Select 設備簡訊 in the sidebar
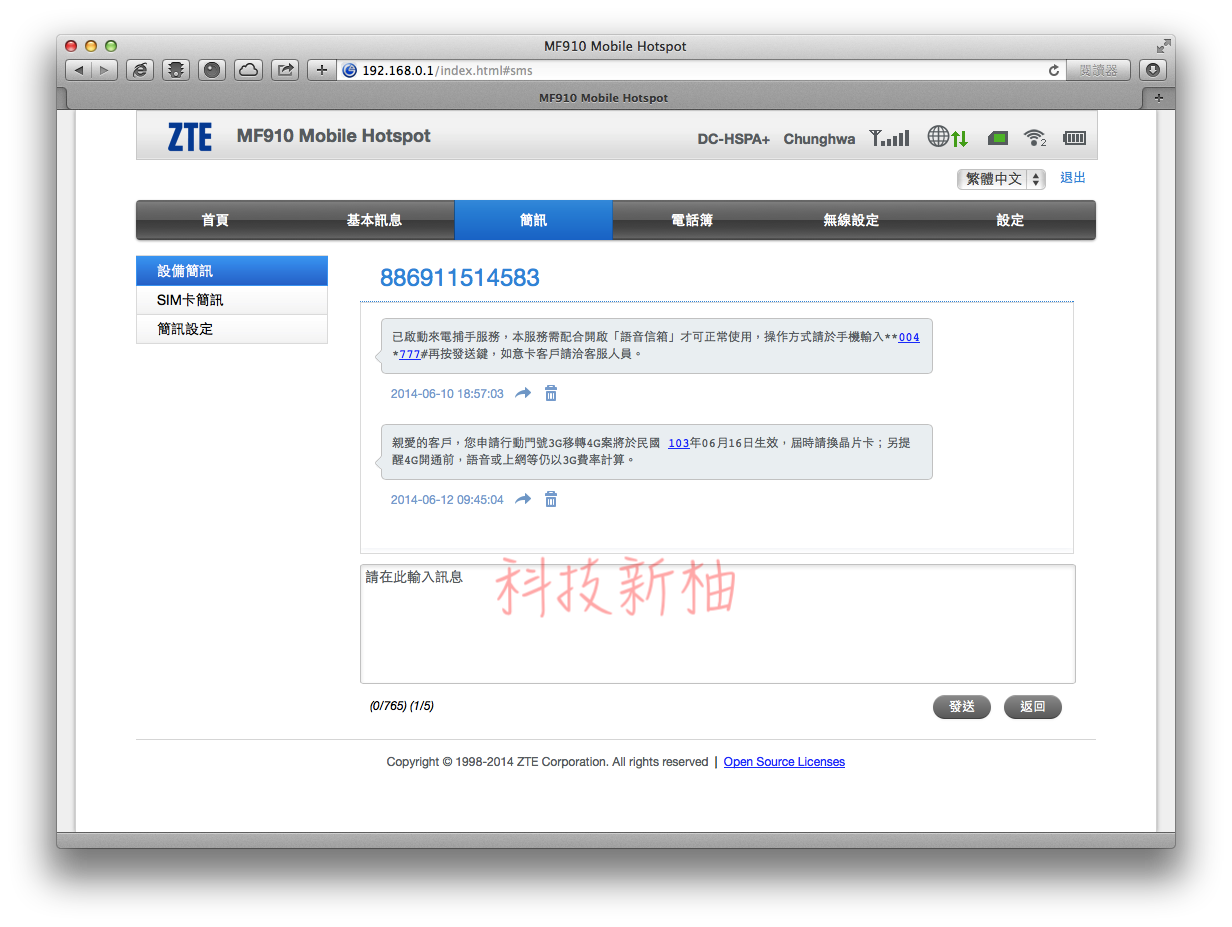 pyautogui.click(x=232, y=271)
